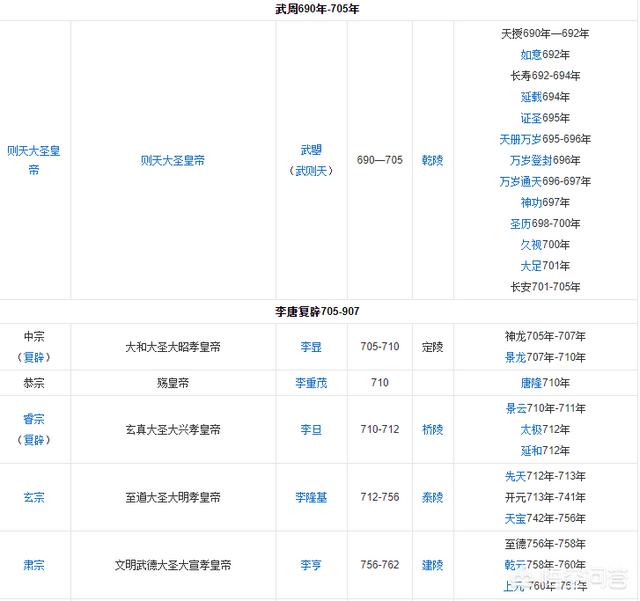Select the 690—705 reign years cell
640x601 pixels.
pos(380,160)
